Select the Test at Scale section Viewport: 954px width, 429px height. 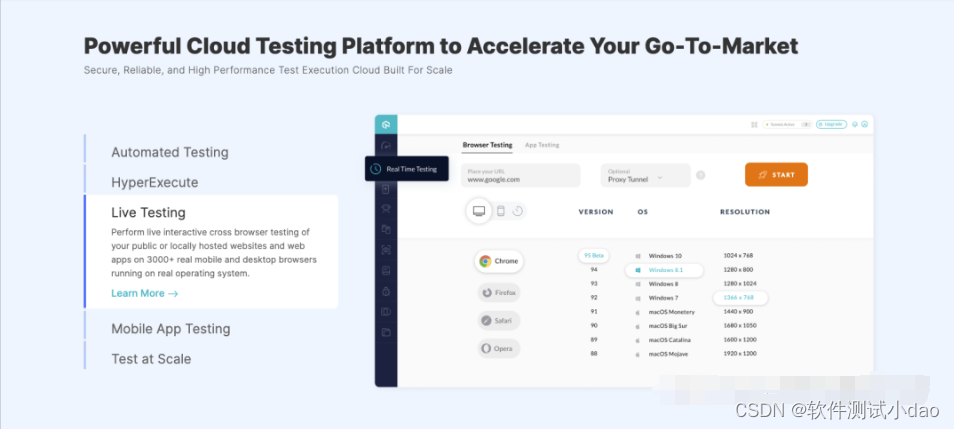click(x=151, y=359)
